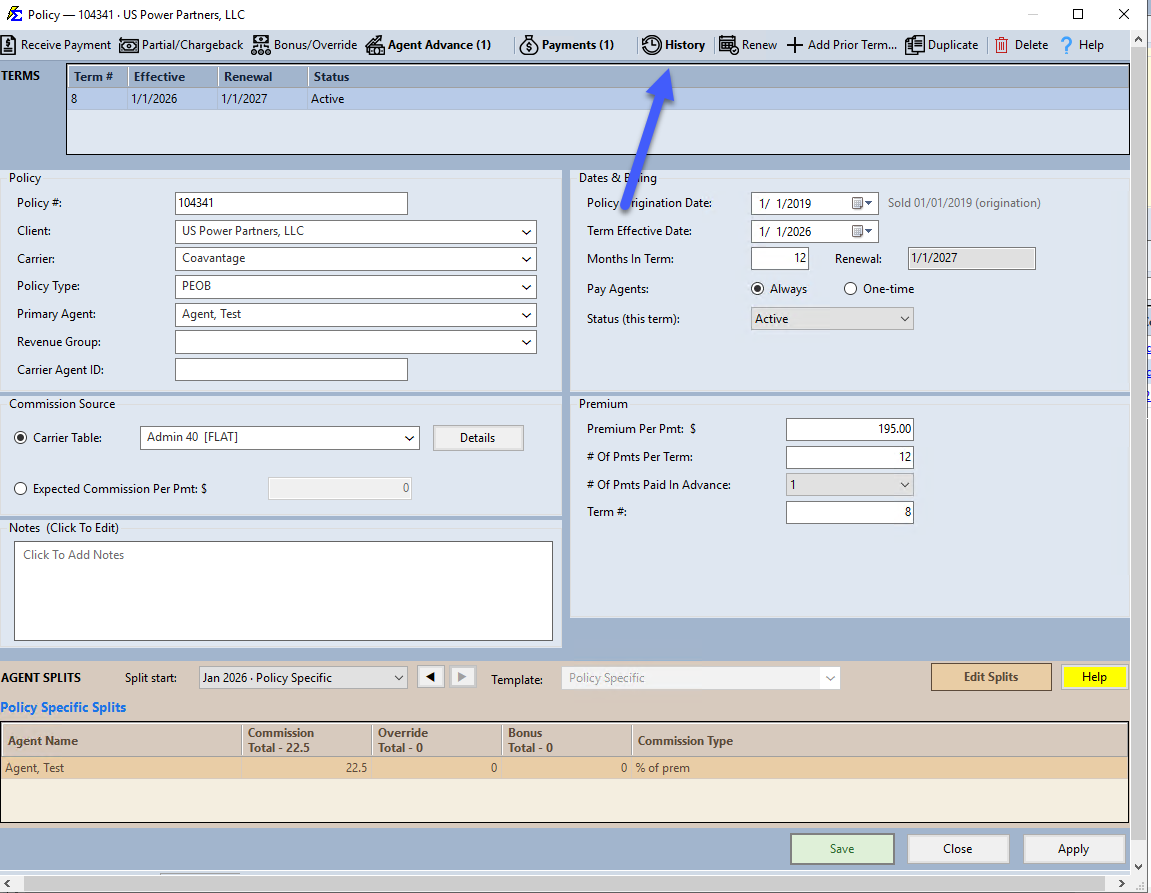The height and width of the screenshot is (893, 1151).
Task: Click left arrow of horizontal scrollbar
Action: coord(7,883)
